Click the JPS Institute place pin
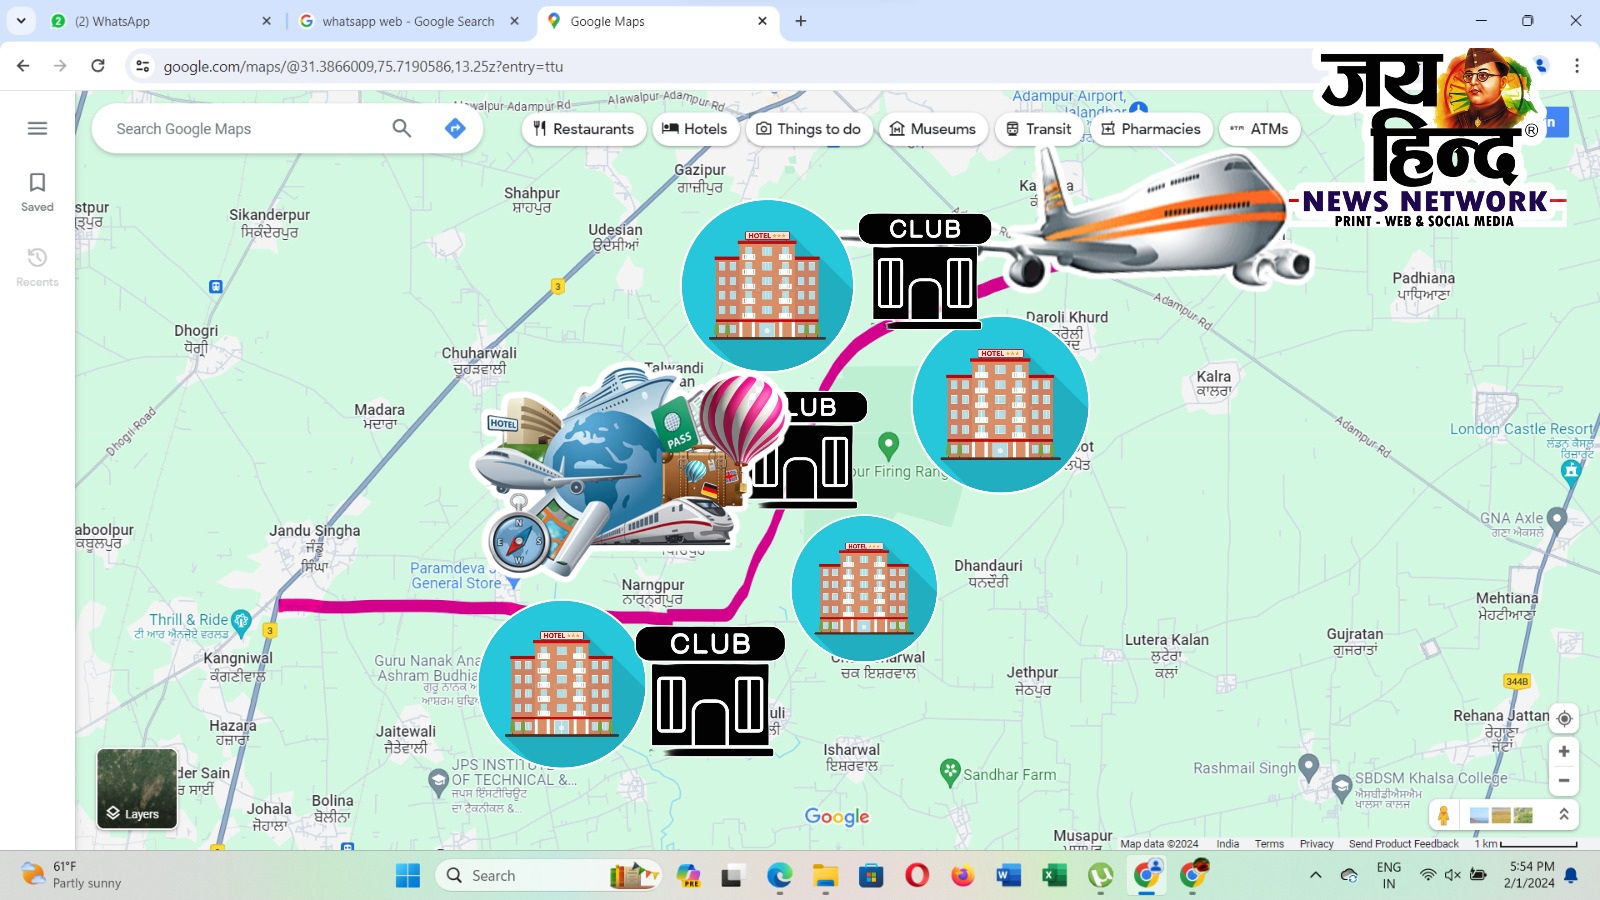This screenshot has height=900, width=1600. tap(437, 780)
